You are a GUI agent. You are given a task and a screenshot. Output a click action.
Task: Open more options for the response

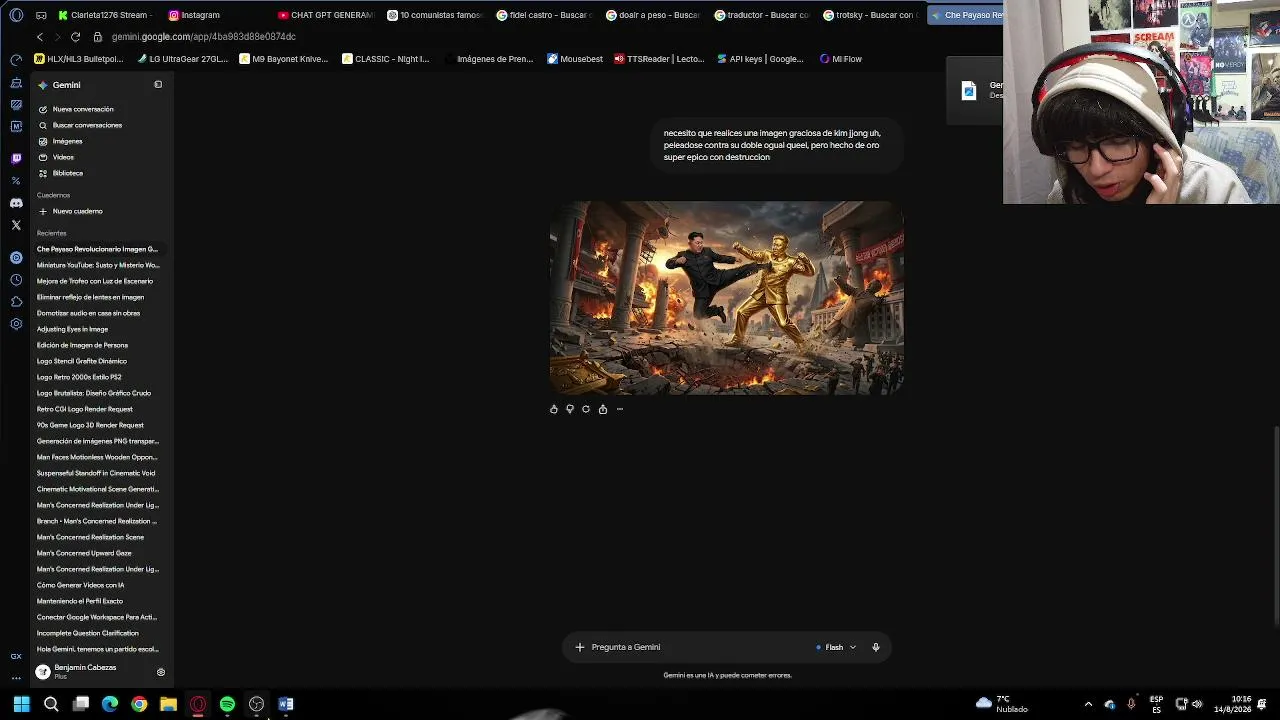(x=620, y=409)
